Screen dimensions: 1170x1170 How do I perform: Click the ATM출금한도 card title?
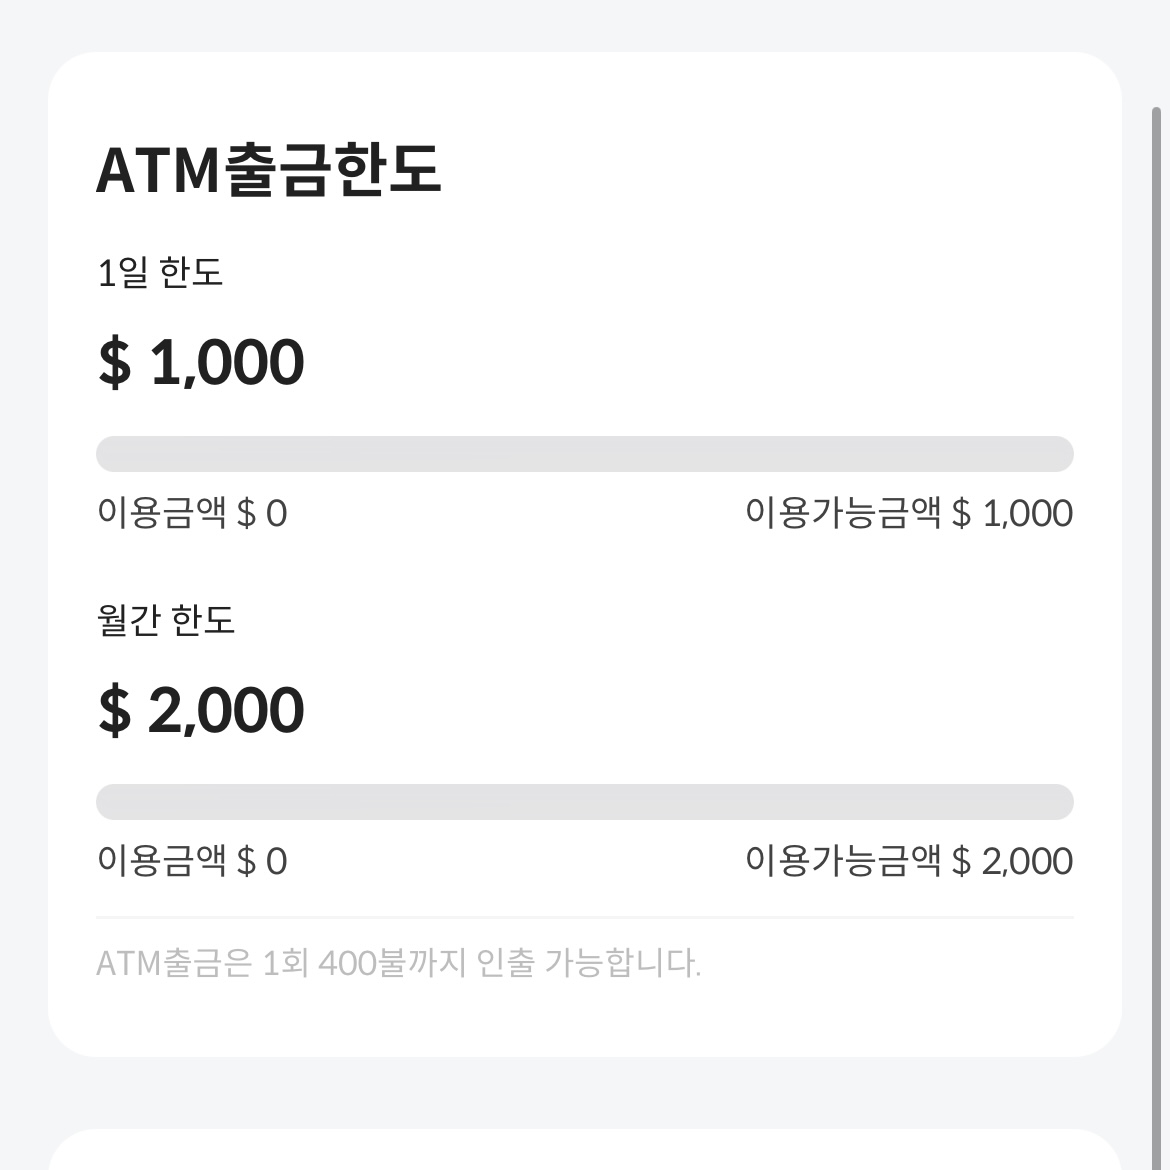click(x=272, y=170)
